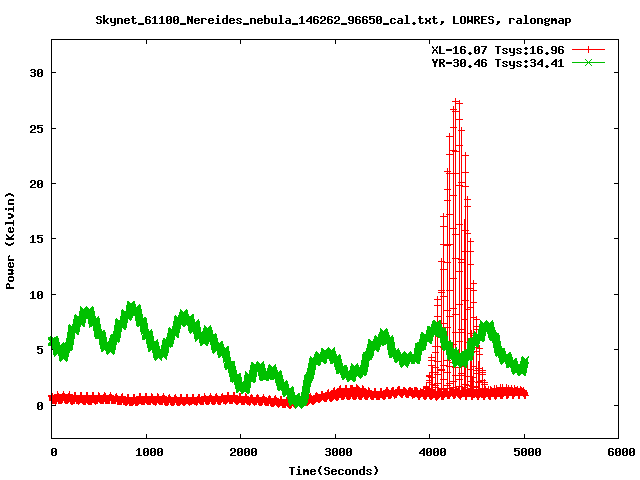Click the plot title text at top
Viewport: 640px width, 480px height.
pos(334,19)
